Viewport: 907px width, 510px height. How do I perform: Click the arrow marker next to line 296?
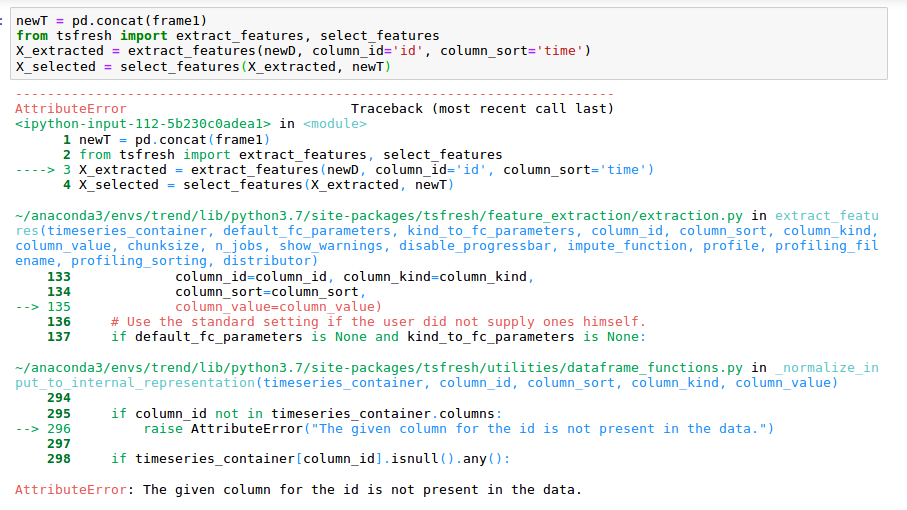(27, 429)
